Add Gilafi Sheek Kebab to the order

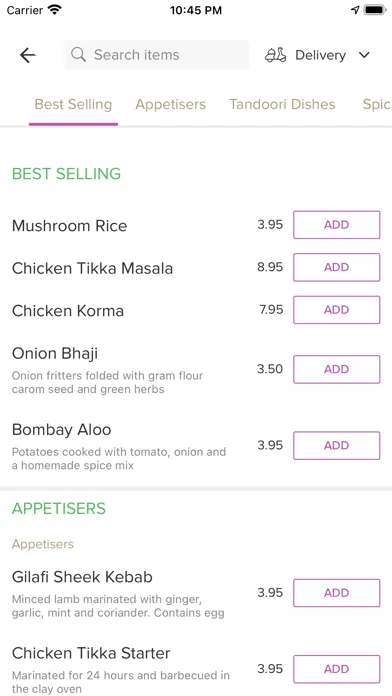[x=337, y=593]
